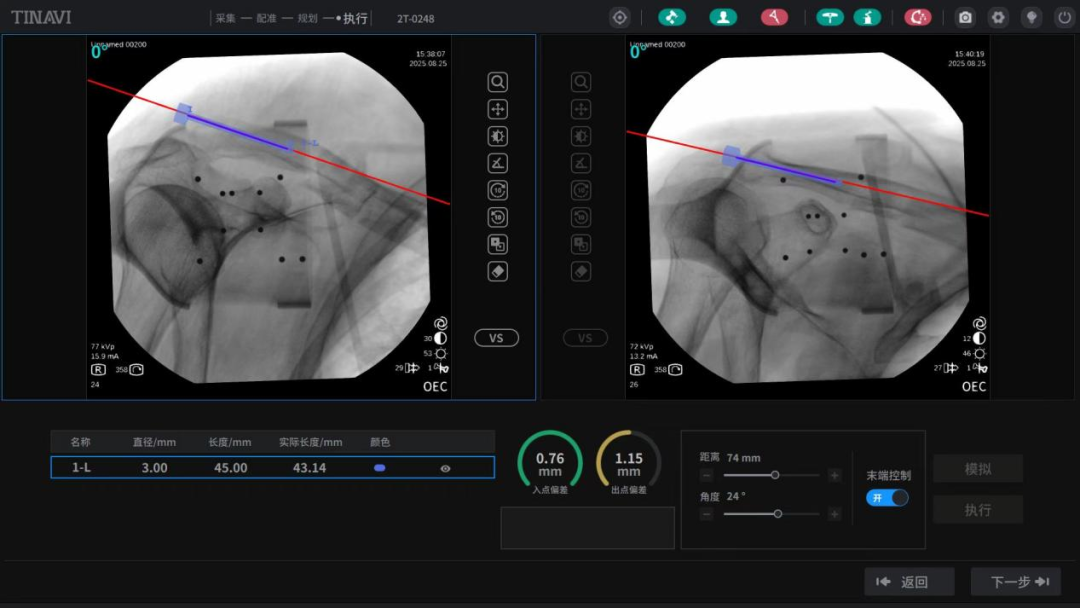Click the eraser tool in left toolbar
Viewport: 1080px width, 608px height.
[497, 271]
